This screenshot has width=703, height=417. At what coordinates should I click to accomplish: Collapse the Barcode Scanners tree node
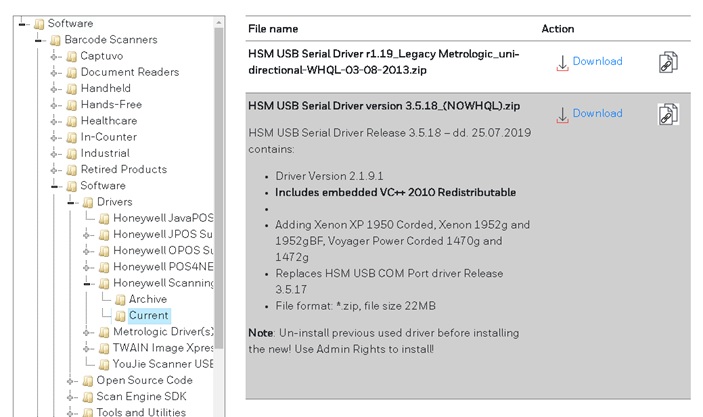point(40,40)
